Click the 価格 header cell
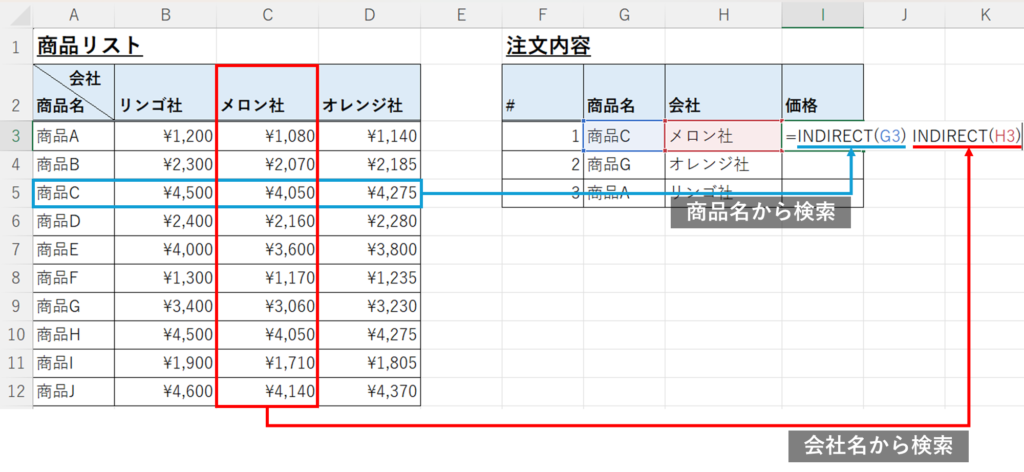 tap(822, 104)
